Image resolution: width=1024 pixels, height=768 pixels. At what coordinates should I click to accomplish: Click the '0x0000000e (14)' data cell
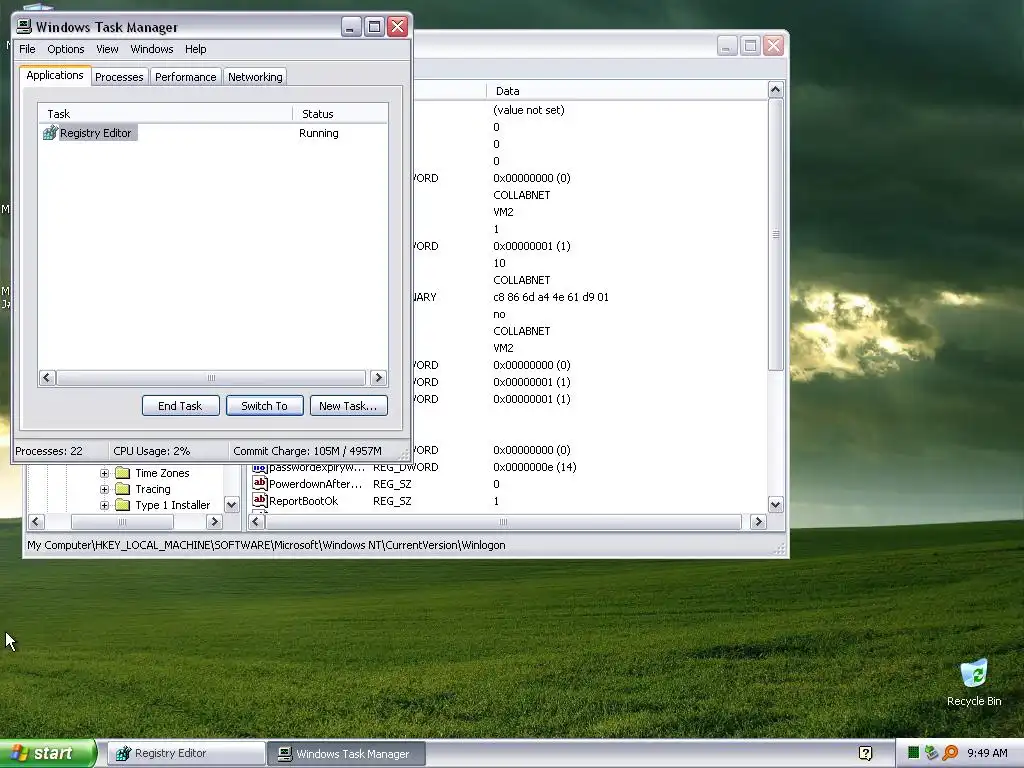[535, 467]
